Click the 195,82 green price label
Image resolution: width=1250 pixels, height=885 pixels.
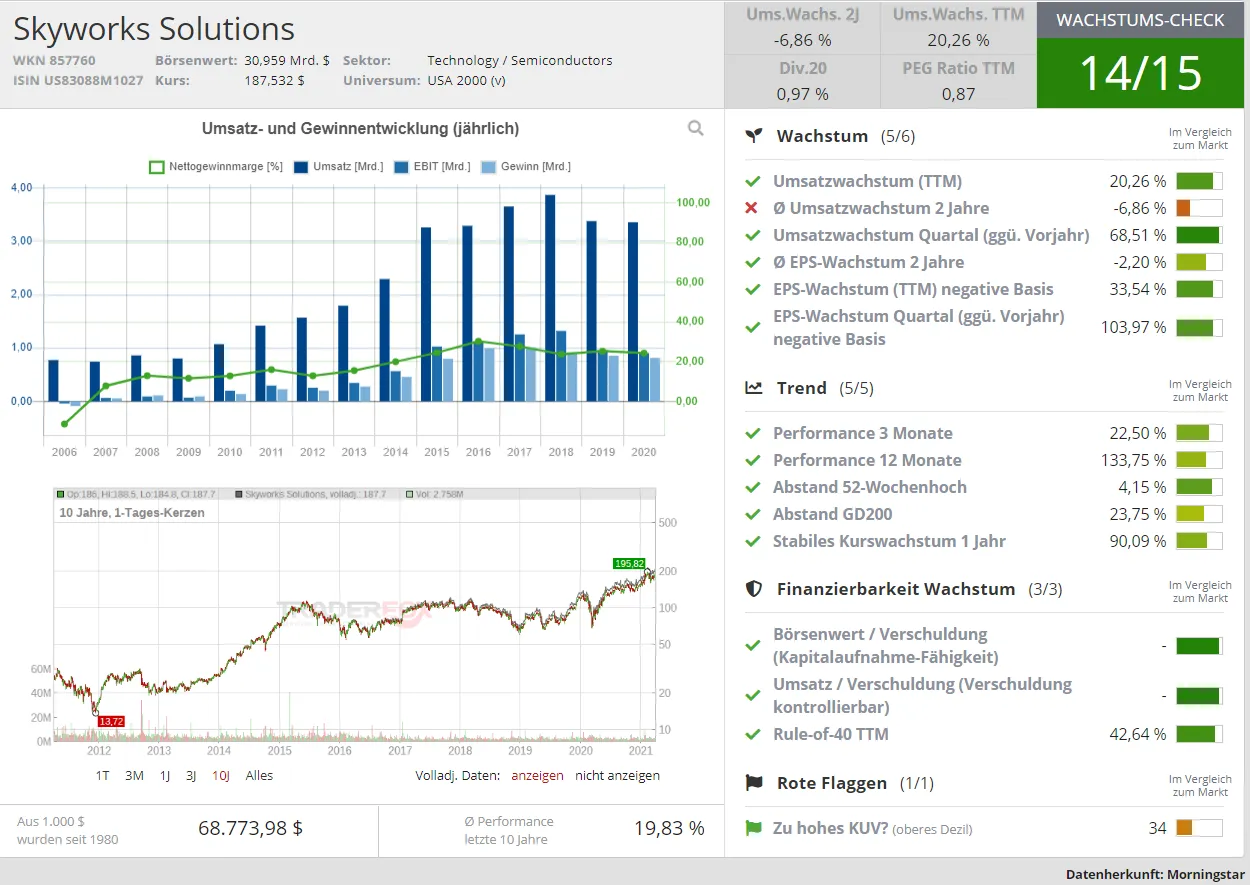coord(629,563)
